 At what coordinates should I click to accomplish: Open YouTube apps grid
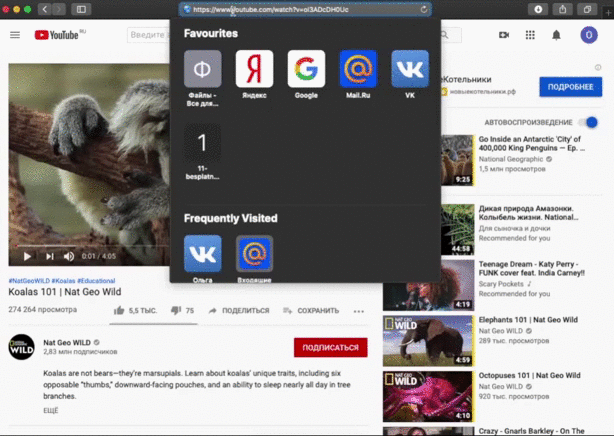(x=530, y=35)
